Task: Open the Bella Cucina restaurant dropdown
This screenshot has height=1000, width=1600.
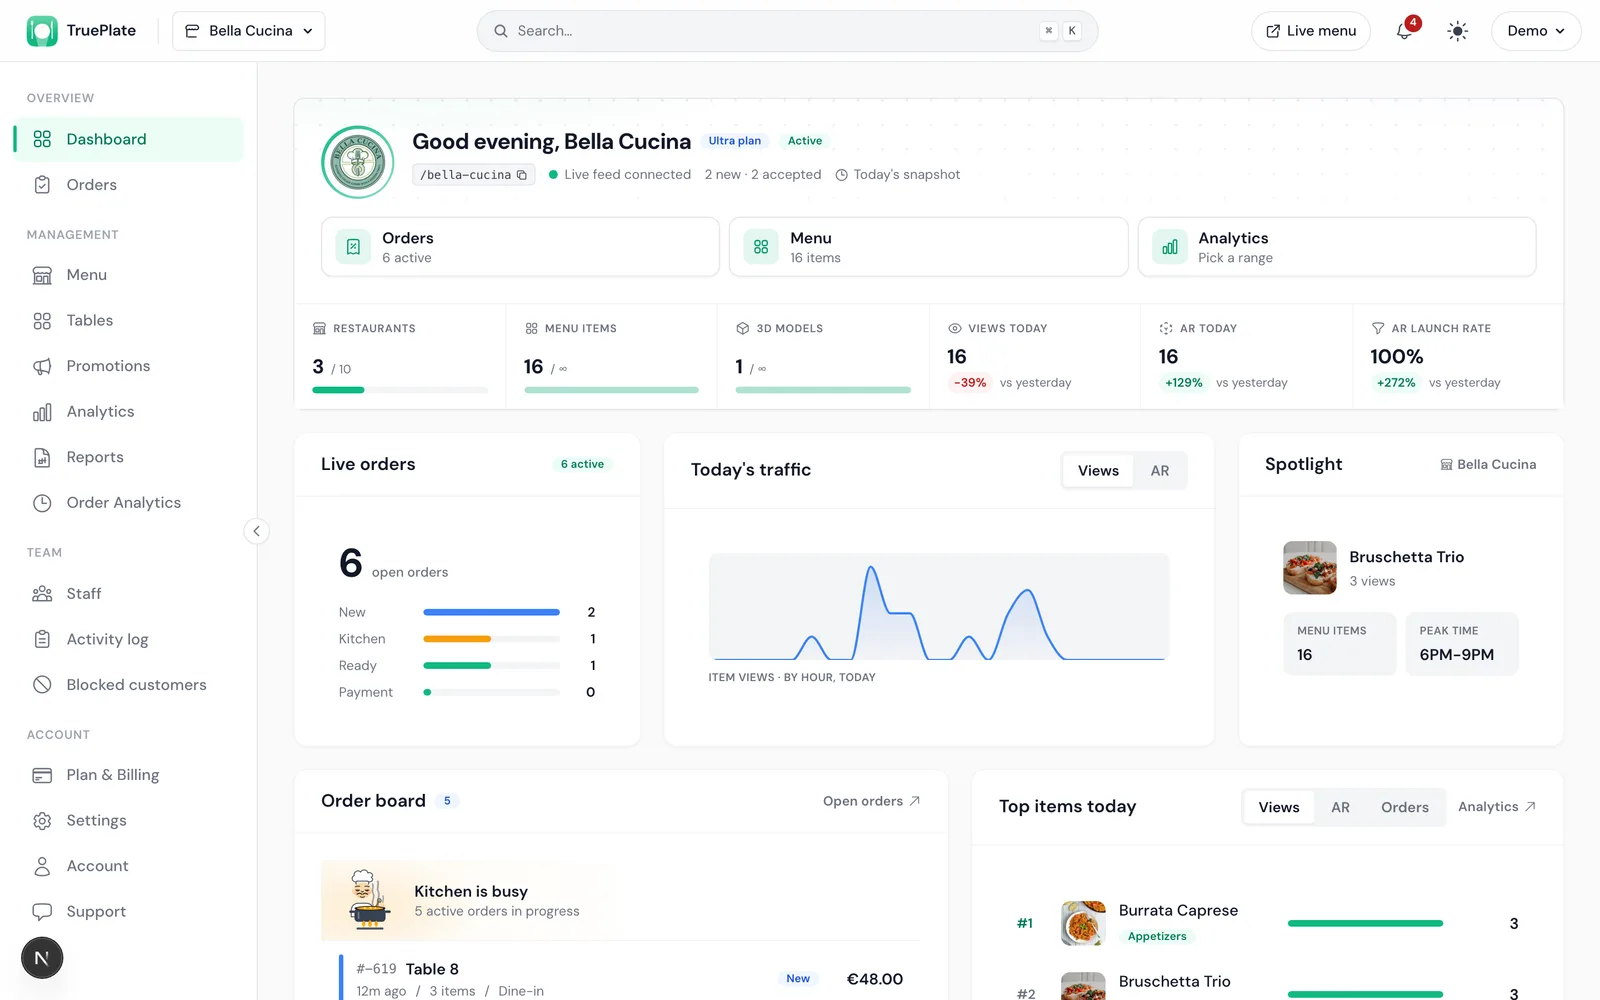Action: tap(249, 31)
